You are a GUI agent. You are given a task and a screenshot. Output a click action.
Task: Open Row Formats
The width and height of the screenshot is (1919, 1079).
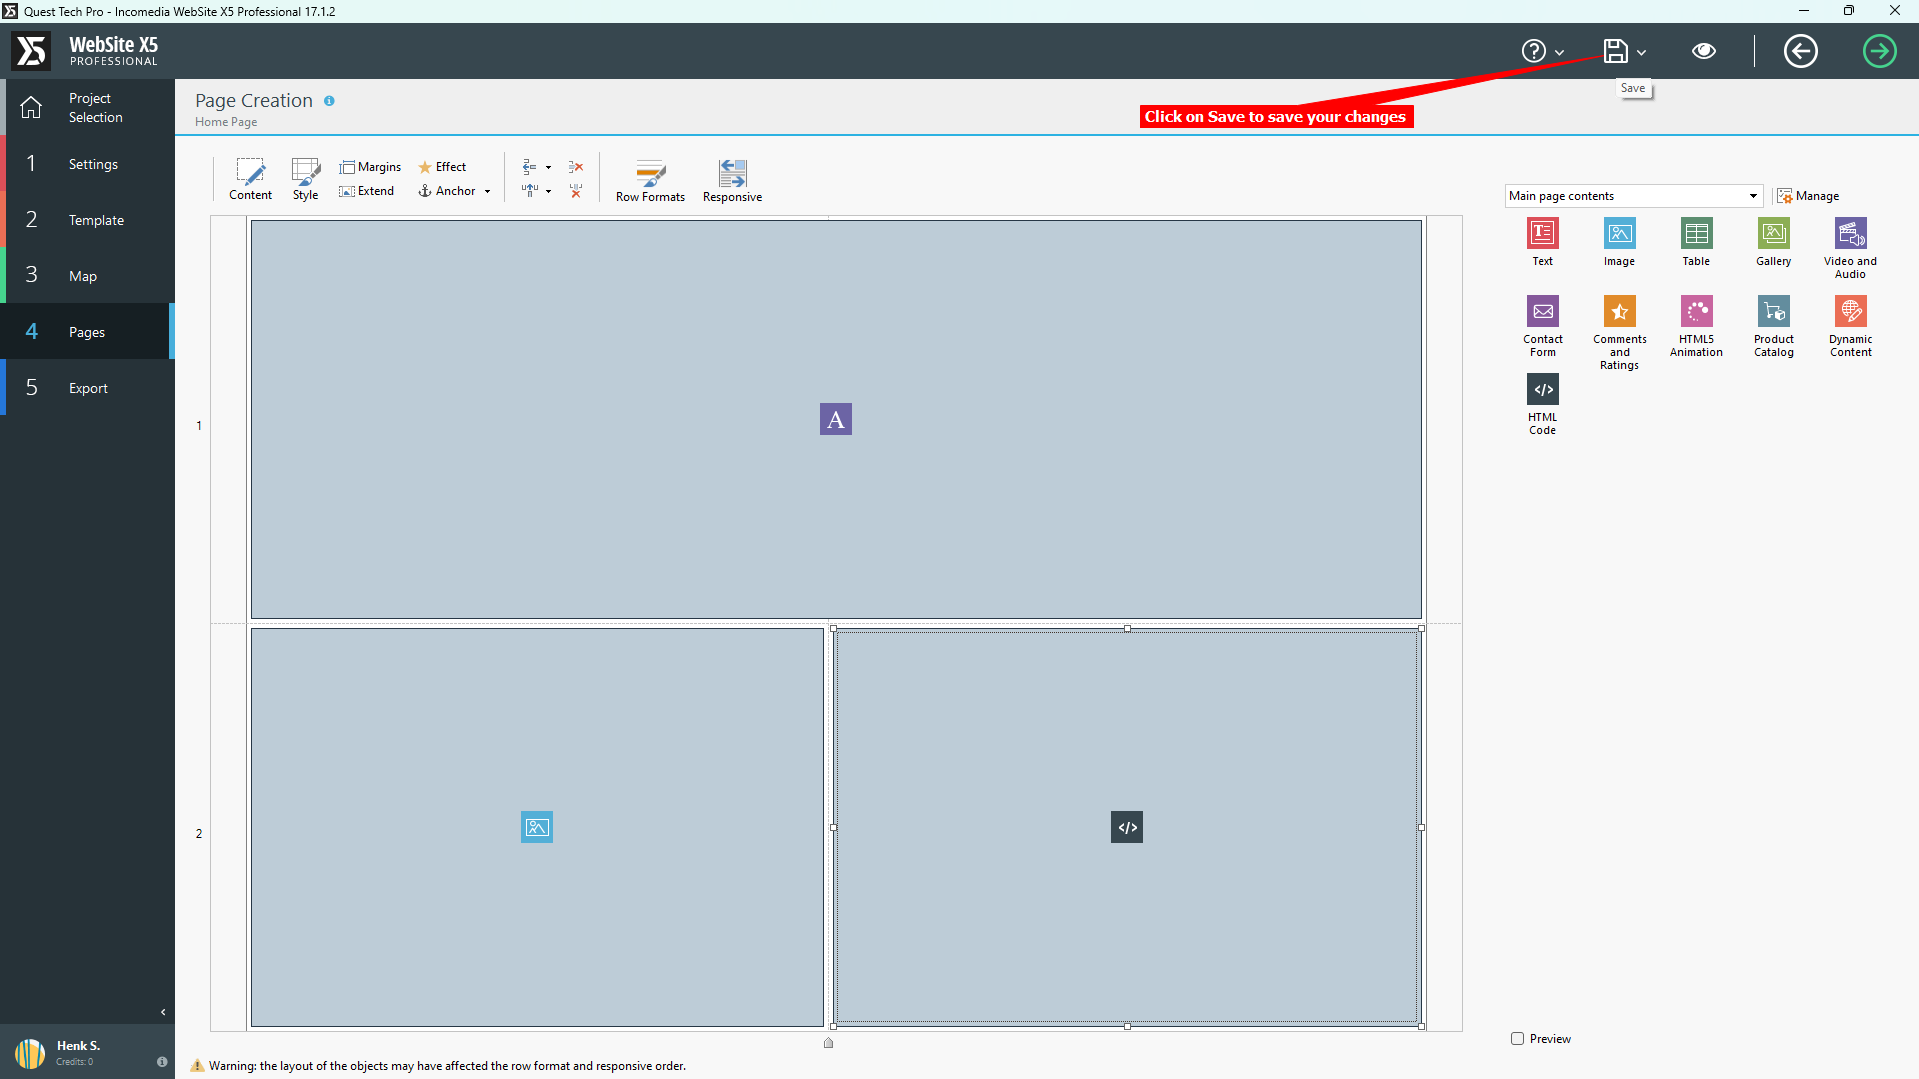[x=650, y=180]
